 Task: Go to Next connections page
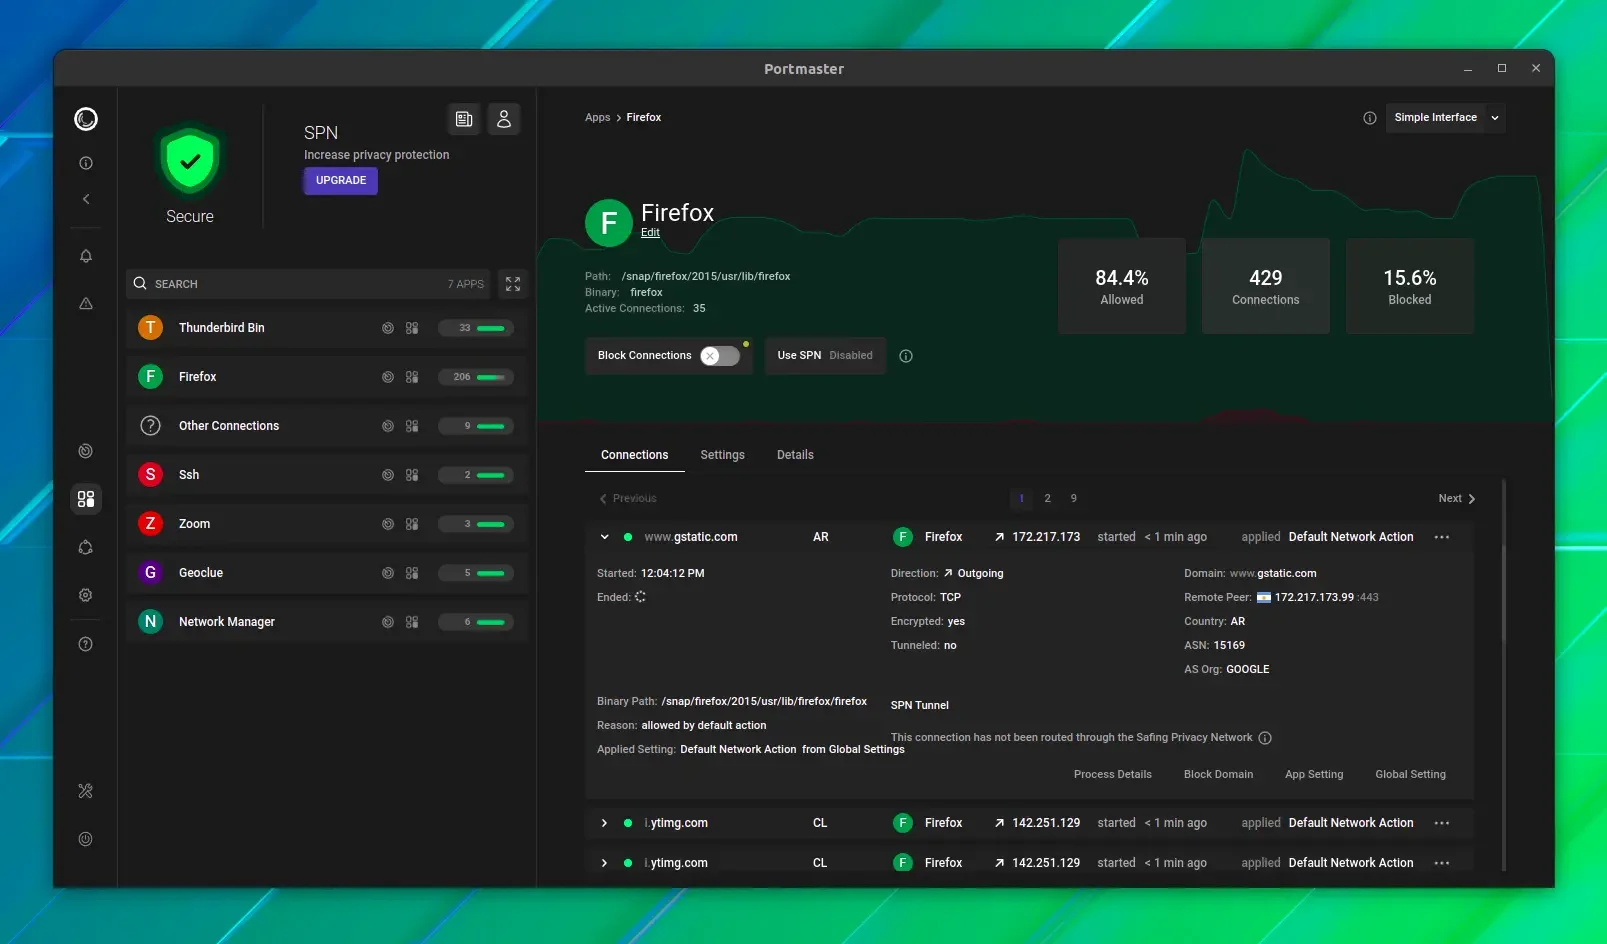click(1457, 498)
